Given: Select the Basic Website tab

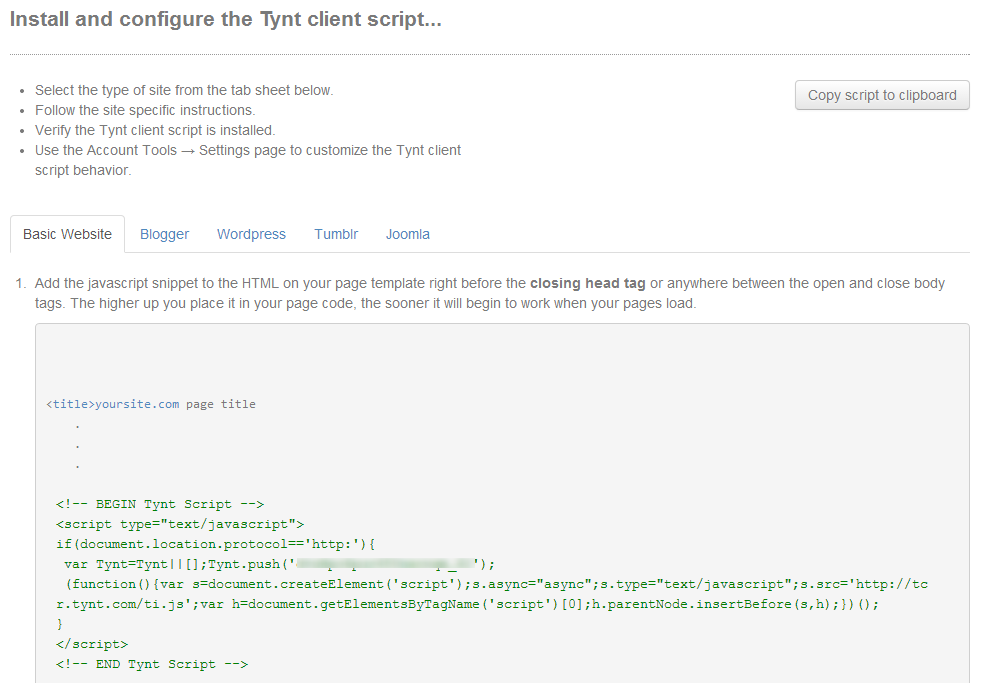Looking at the screenshot, I should point(67,234).
